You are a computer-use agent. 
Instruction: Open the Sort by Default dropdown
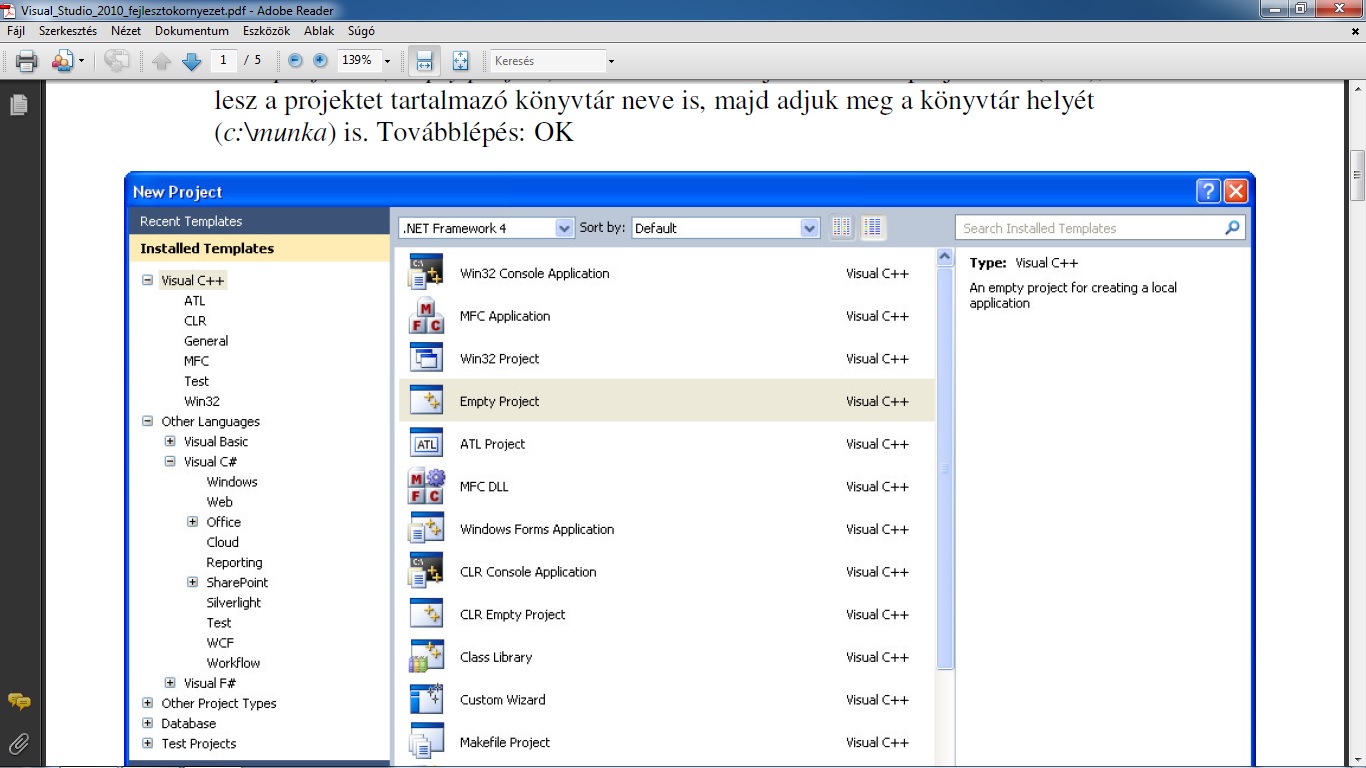point(810,228)
